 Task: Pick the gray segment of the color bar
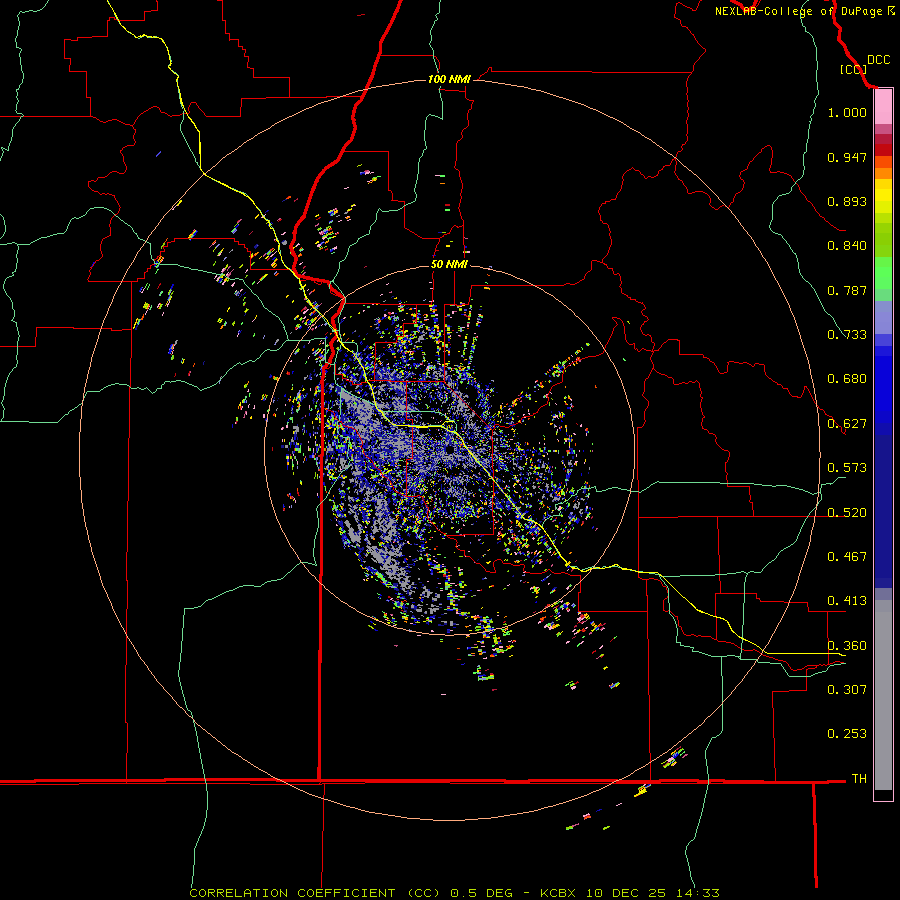coord(883,695)
